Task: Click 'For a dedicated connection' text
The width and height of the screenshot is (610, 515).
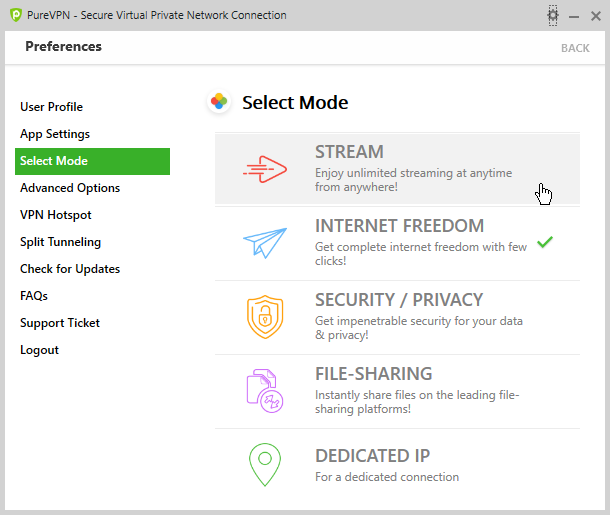Action: point(387,477)
